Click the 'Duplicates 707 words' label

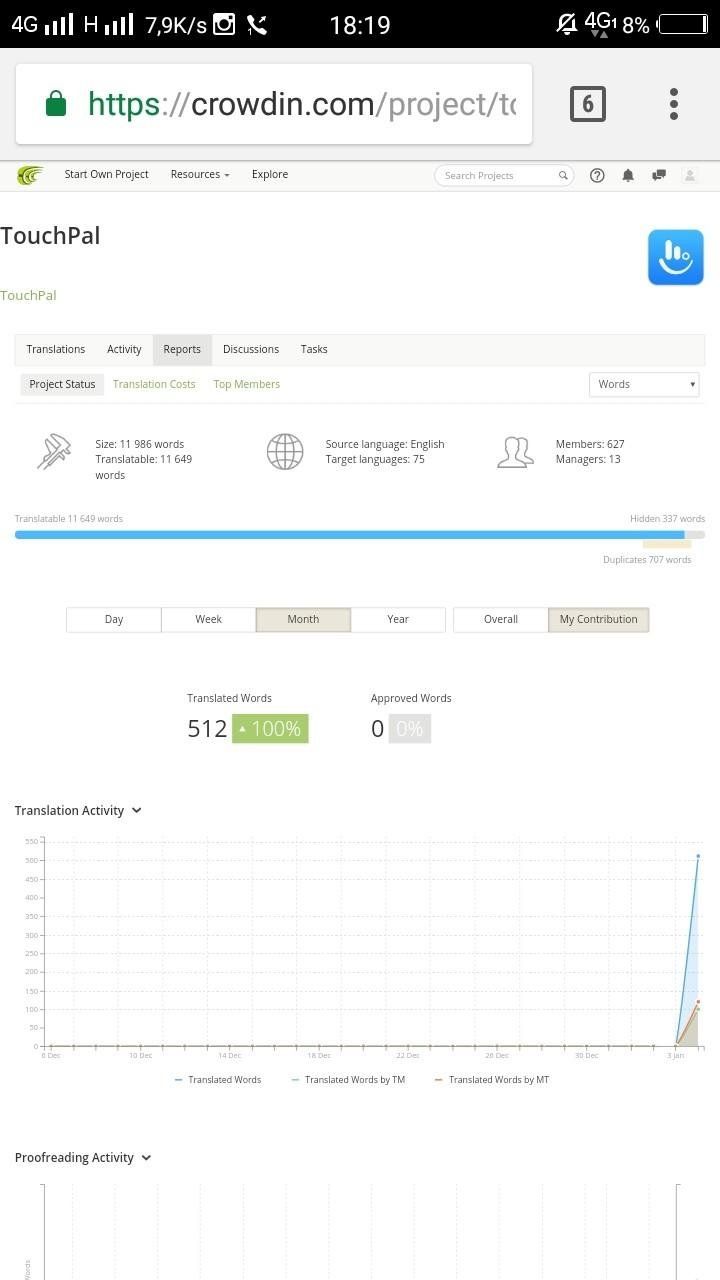(647, 560)
